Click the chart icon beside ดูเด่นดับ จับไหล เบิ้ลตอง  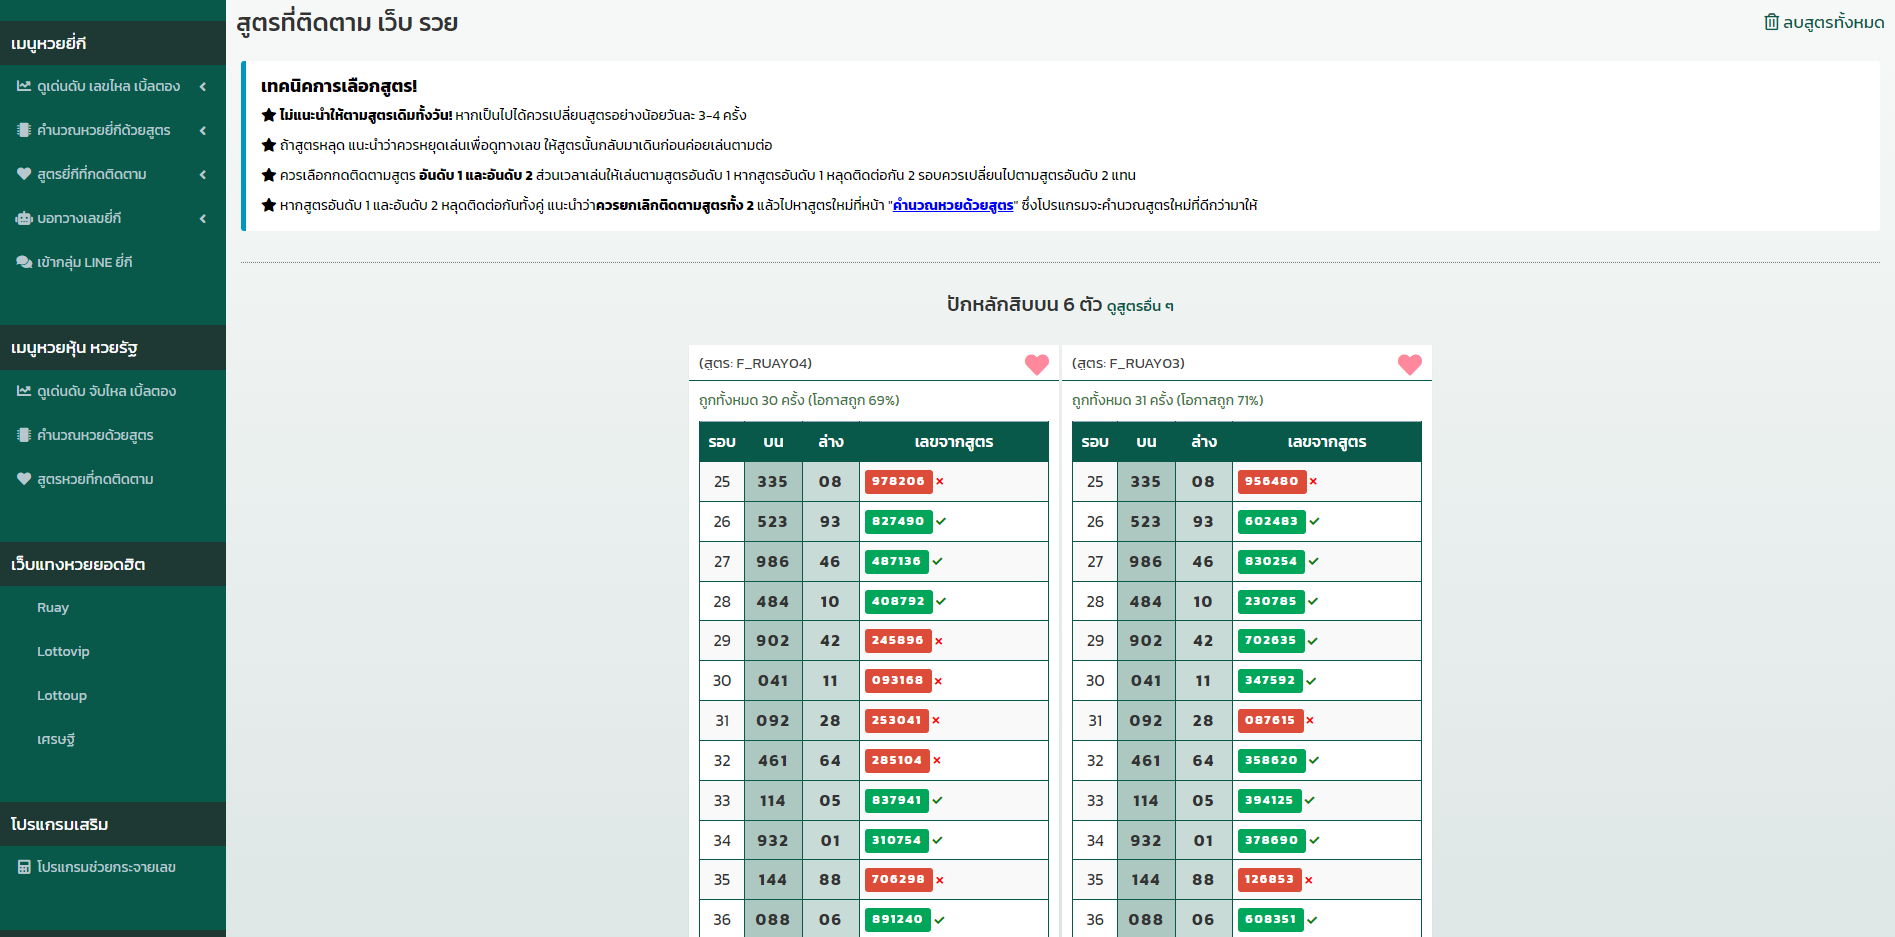coord(24,391)
